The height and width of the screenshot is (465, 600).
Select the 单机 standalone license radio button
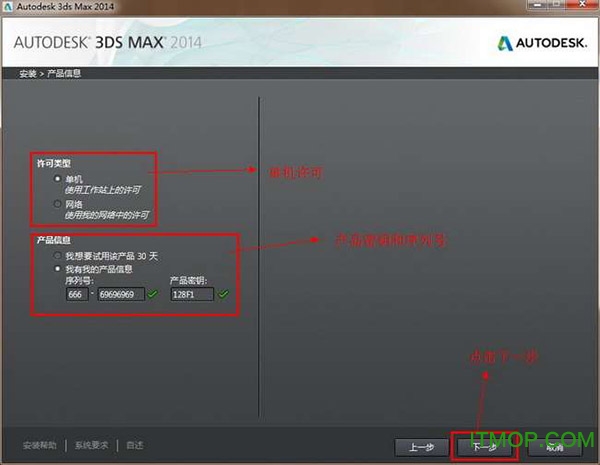[57, 178]
